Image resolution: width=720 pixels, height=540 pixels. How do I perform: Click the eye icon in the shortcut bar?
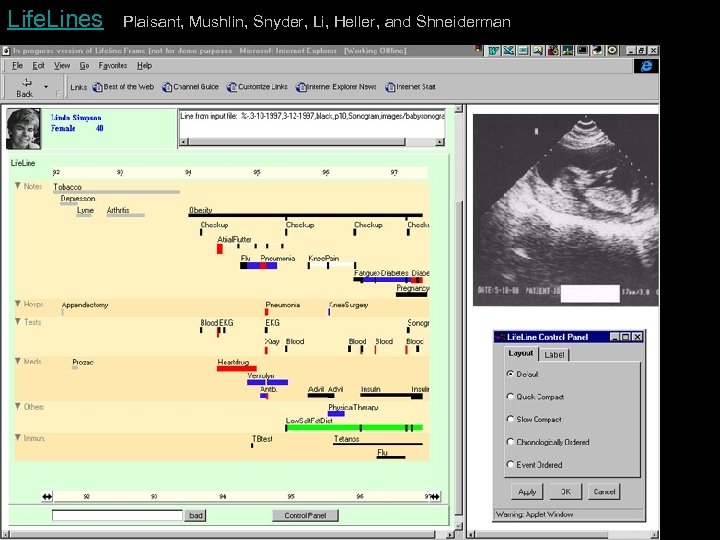click(612, 51)
